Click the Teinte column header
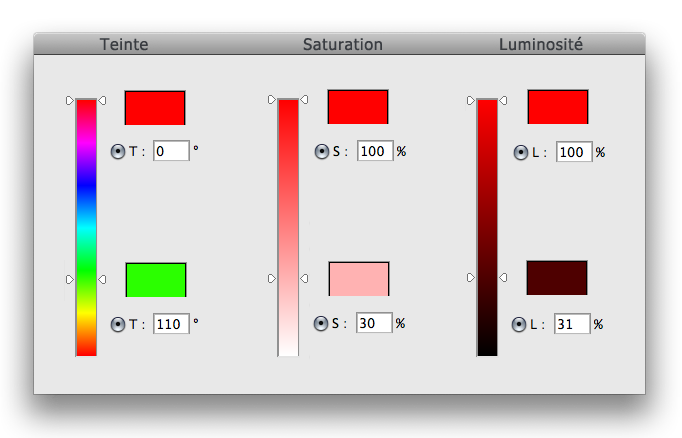Image resolution: width=682 pixels, height=438 pixels. click(125, 45)
